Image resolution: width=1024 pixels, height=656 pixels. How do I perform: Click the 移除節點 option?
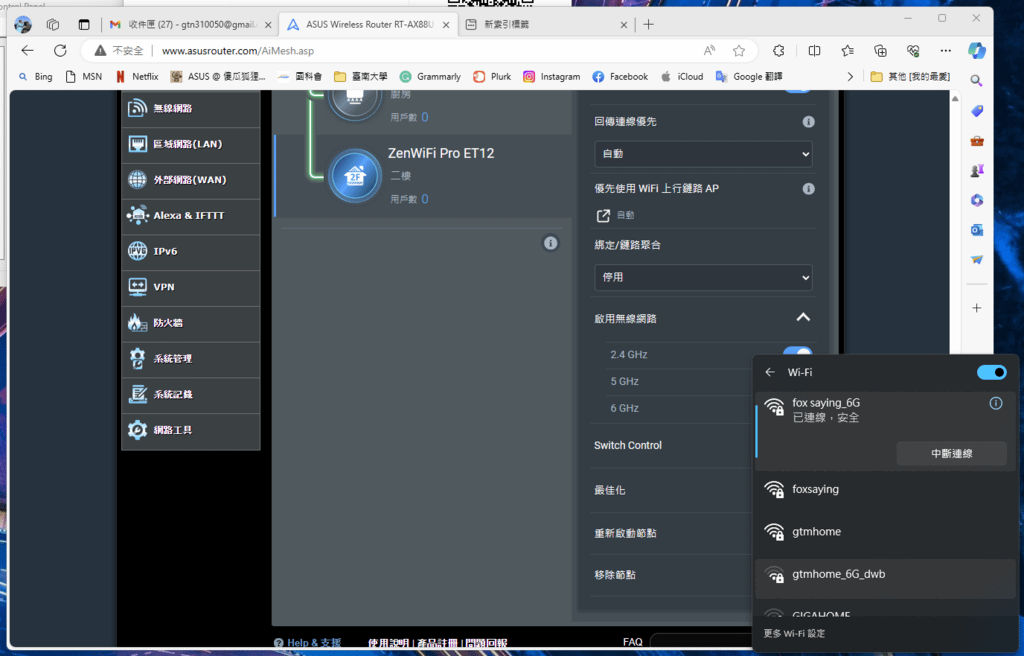click(x=615, y=575)
